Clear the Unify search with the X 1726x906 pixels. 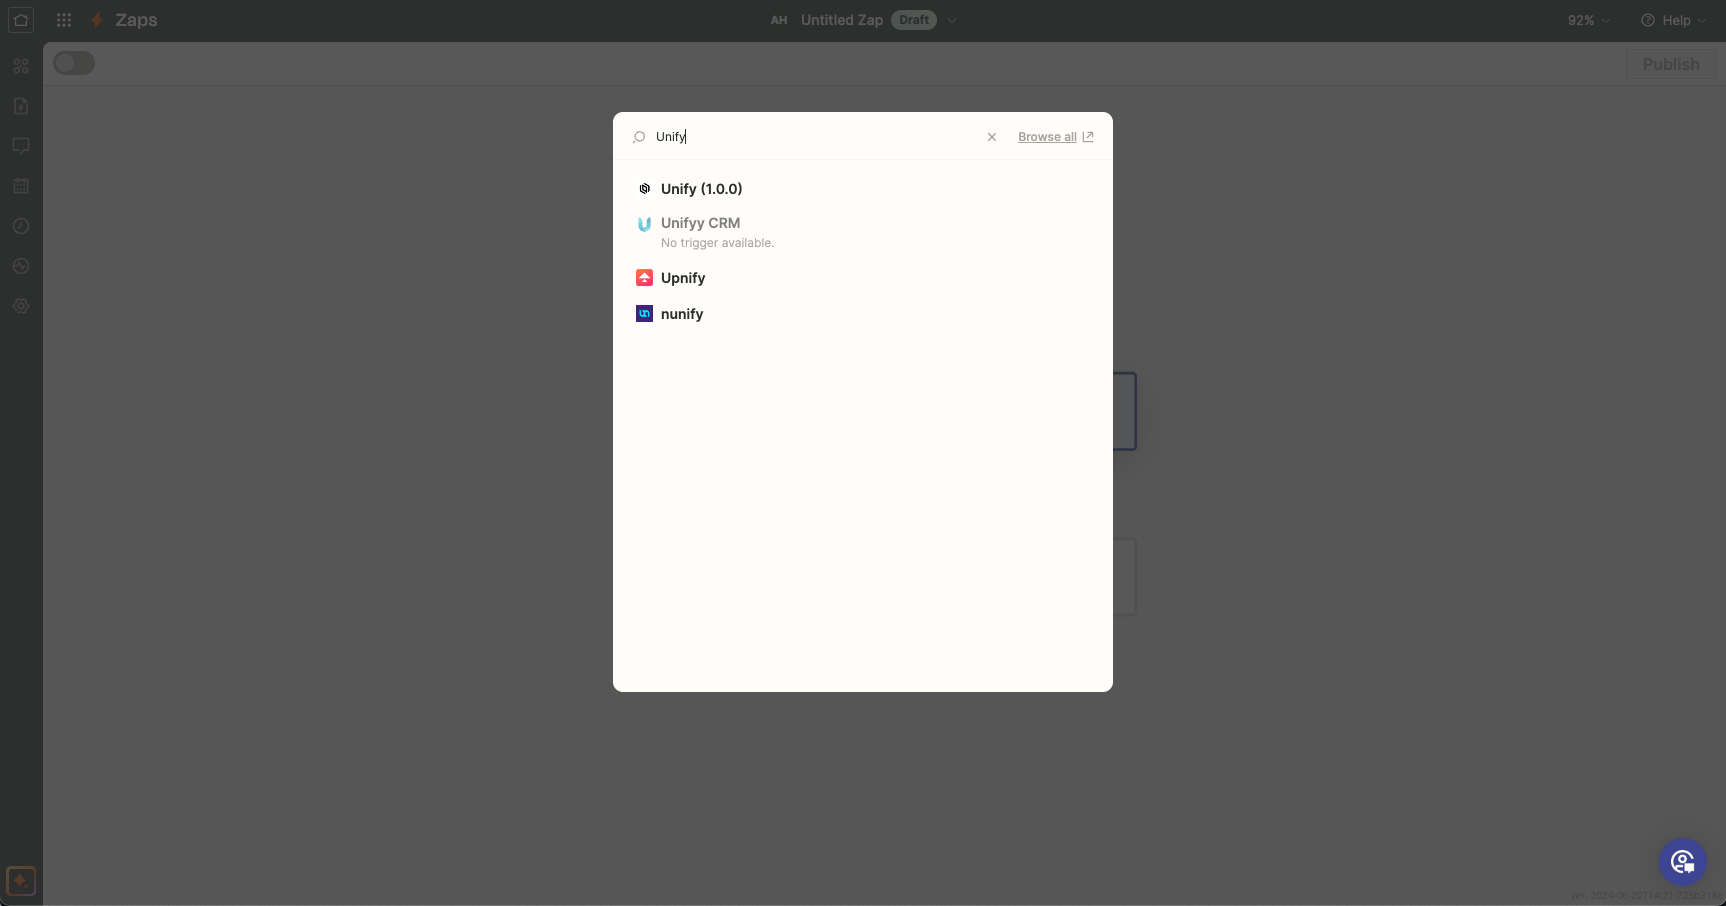(991, 137)
